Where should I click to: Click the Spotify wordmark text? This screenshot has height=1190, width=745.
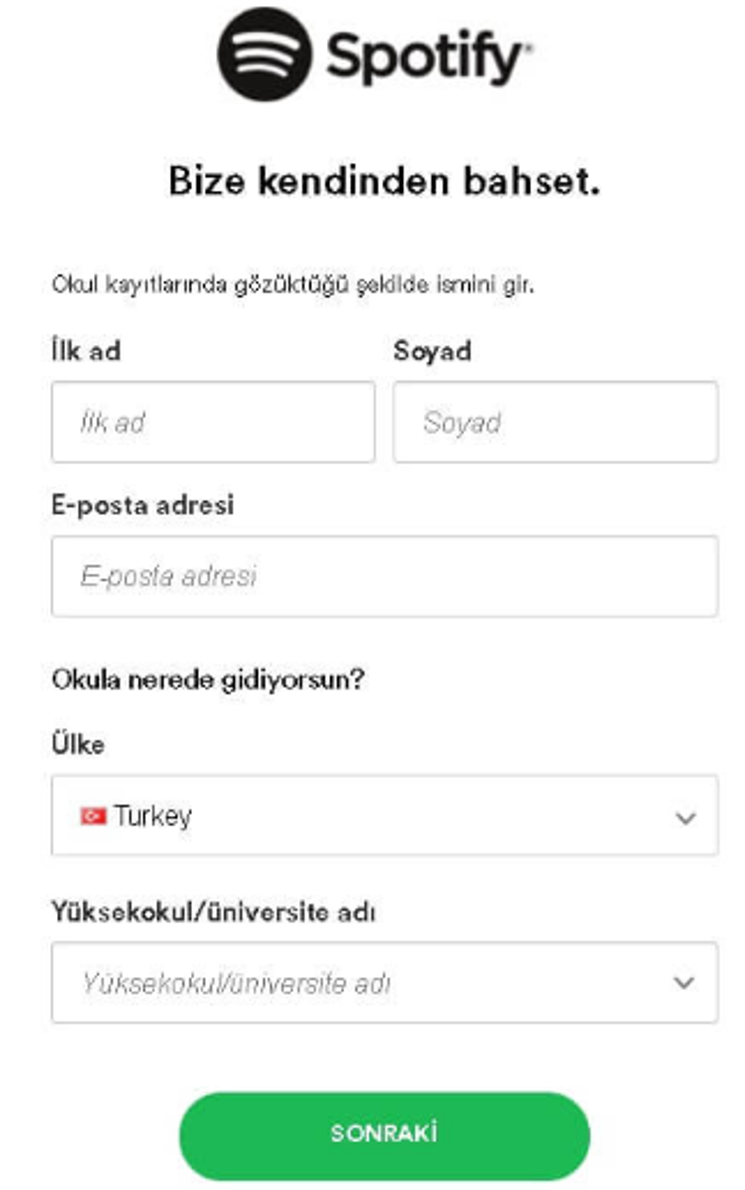coord(427,58)
